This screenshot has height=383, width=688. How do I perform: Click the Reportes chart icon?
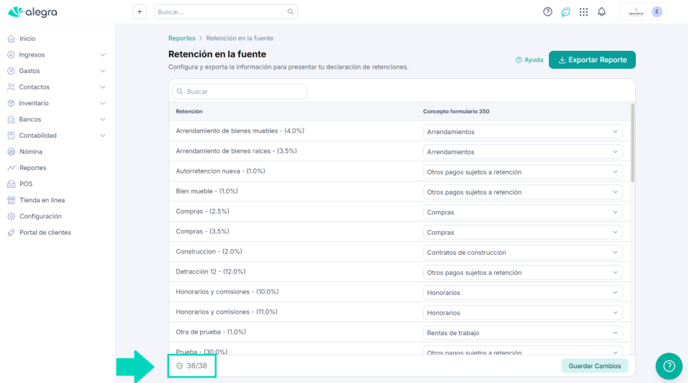coord(11,168)
